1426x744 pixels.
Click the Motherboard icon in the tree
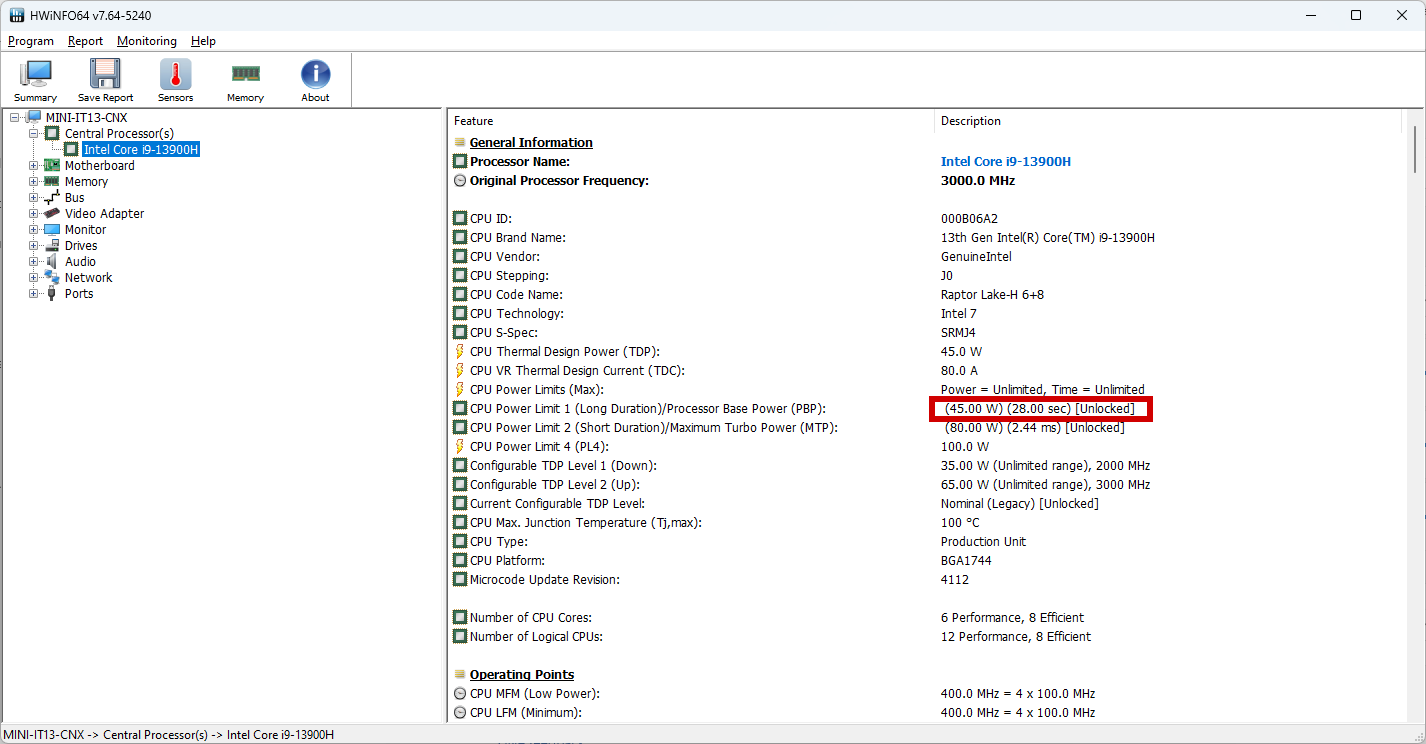click(x=52, y=166)
